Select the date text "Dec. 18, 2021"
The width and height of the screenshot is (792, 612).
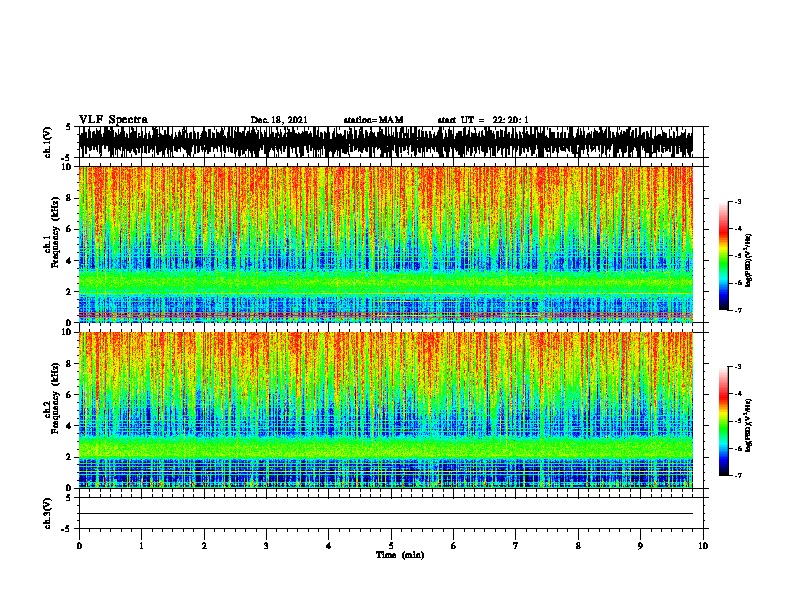279,120
